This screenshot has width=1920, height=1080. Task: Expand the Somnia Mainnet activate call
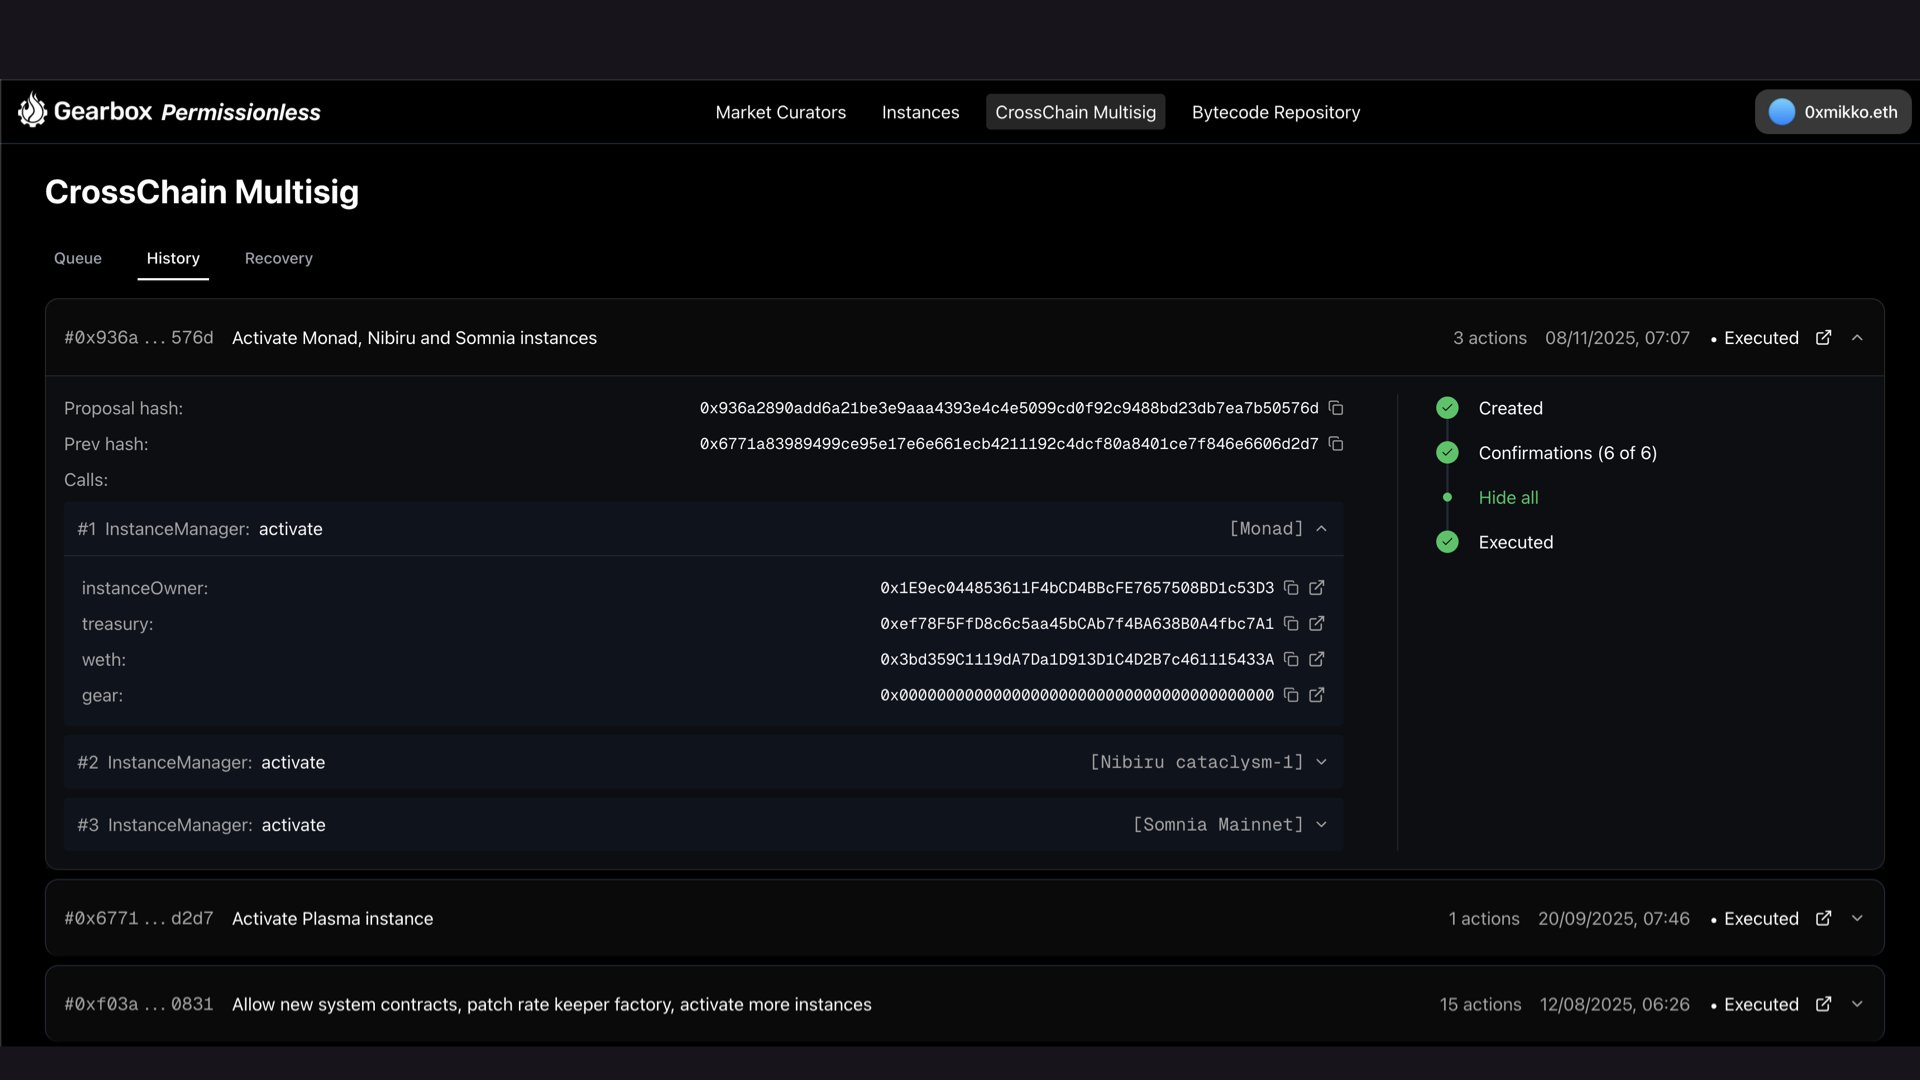(x=1322, y=825)
